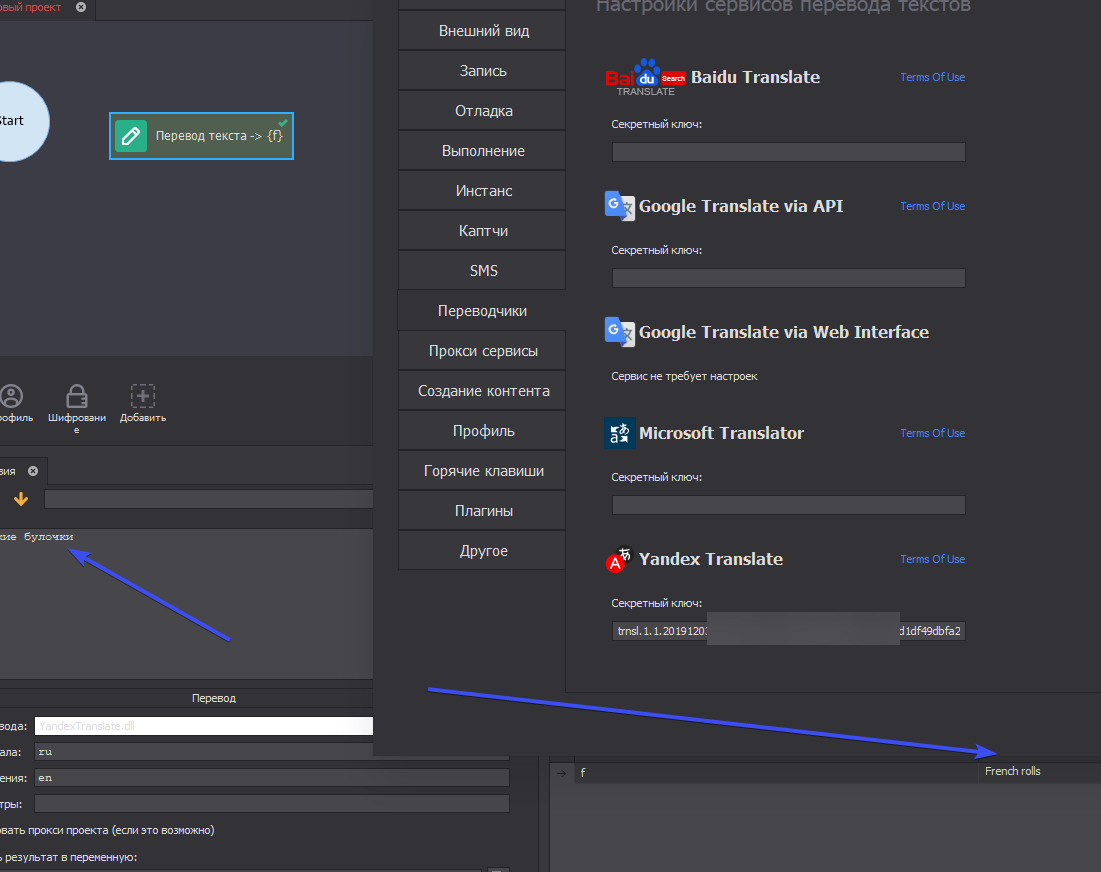The width and height of the screenshot is (1101, 872).
Task: Select the Переводчики settings section
Action: (482, 311)
